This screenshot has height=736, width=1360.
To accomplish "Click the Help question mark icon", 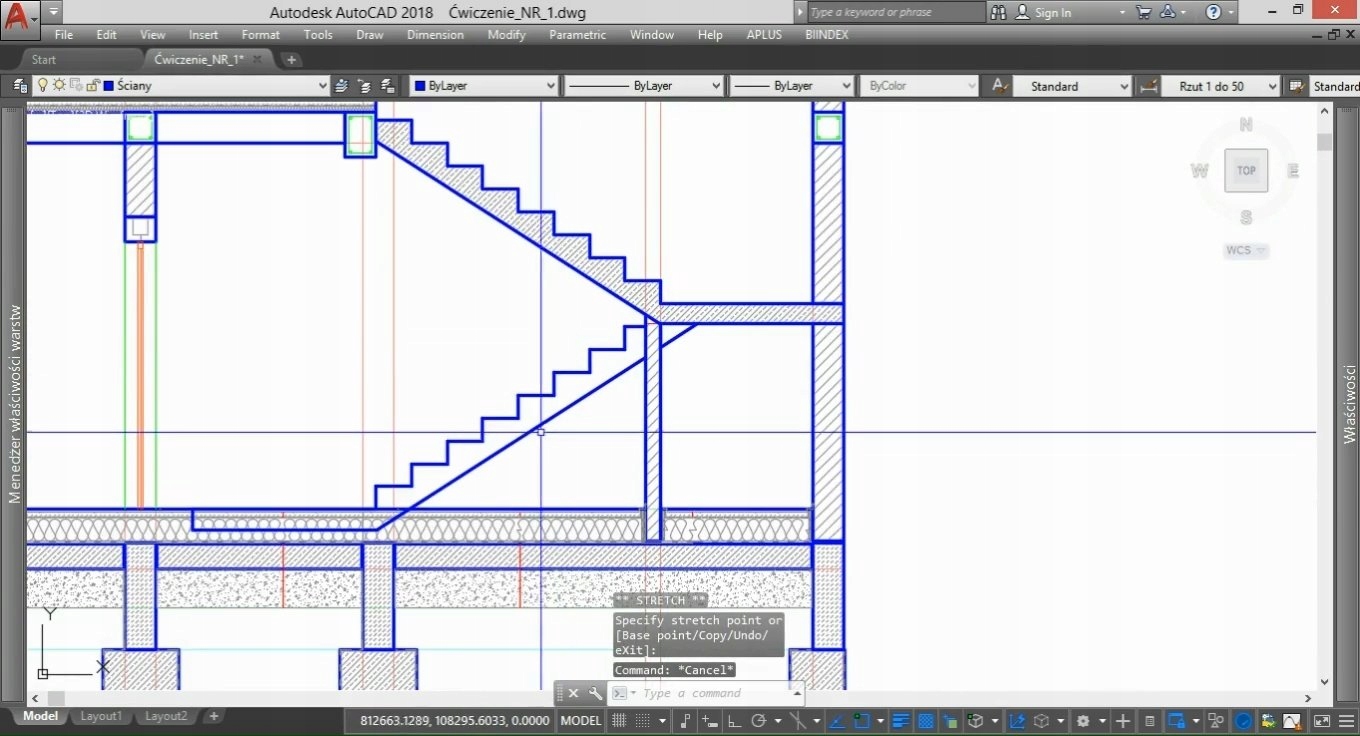I will coord(1213,12).
